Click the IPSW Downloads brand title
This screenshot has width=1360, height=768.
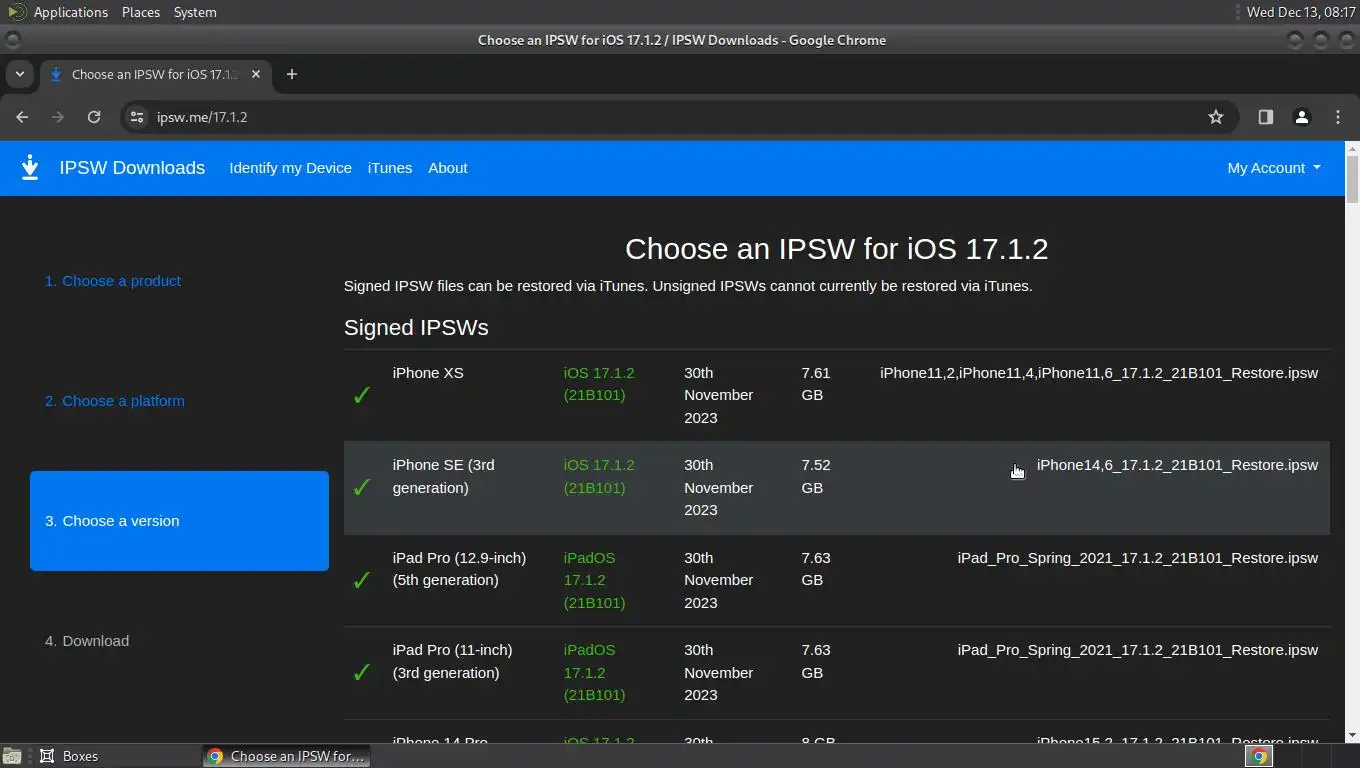[x=132, y=168]
